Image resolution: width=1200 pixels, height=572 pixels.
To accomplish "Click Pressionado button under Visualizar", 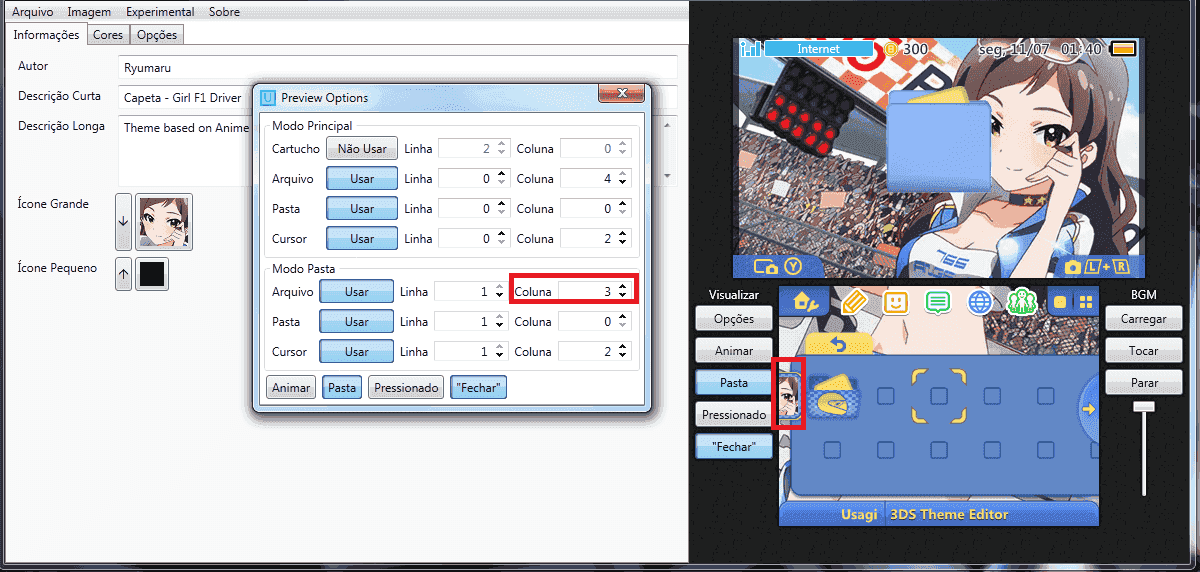I will tap(734, 414).
